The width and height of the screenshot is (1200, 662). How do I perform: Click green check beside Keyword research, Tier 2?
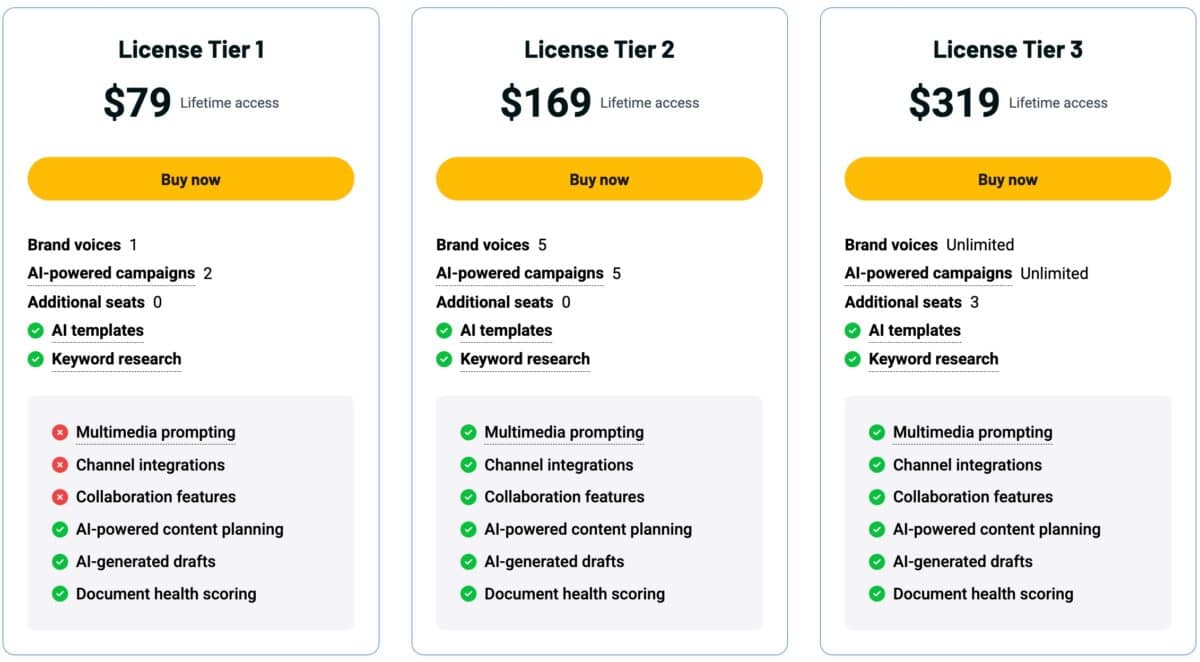pyautogui.click(x=444, y=359)
